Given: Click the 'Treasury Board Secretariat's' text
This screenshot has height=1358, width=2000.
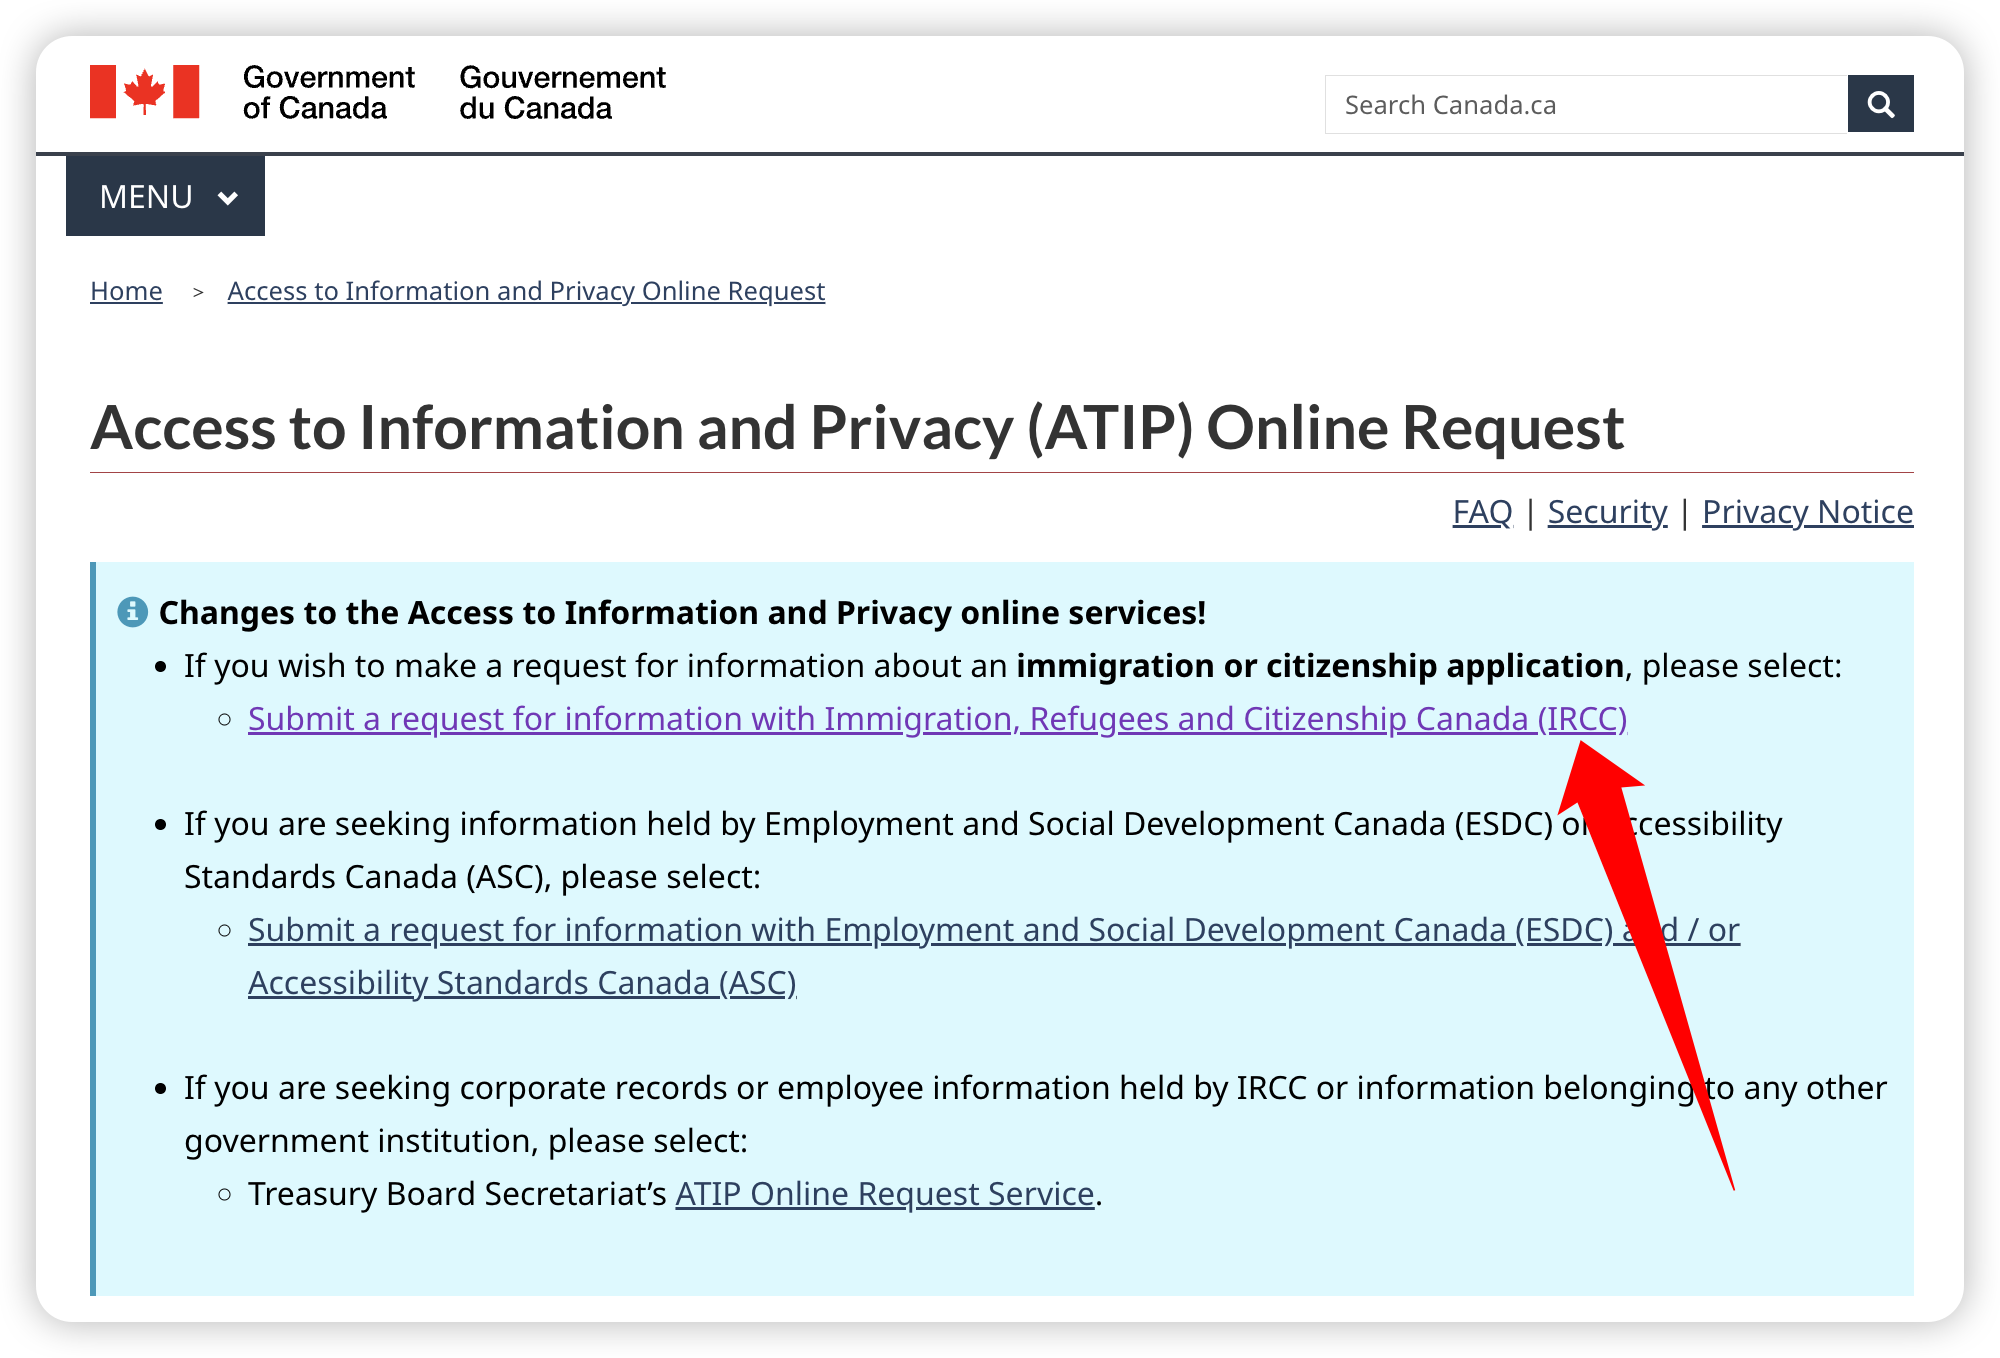Looking at the screenshot, I should [457, 1194].
